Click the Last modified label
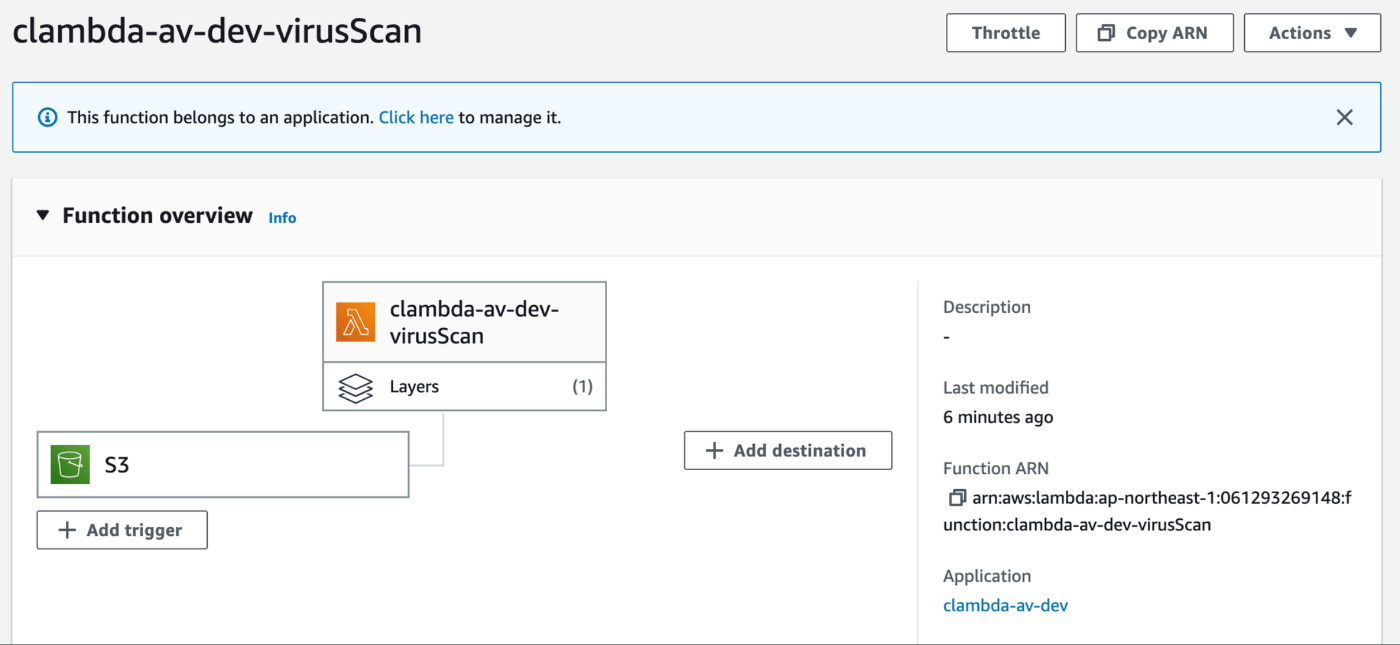 point(996,387)
